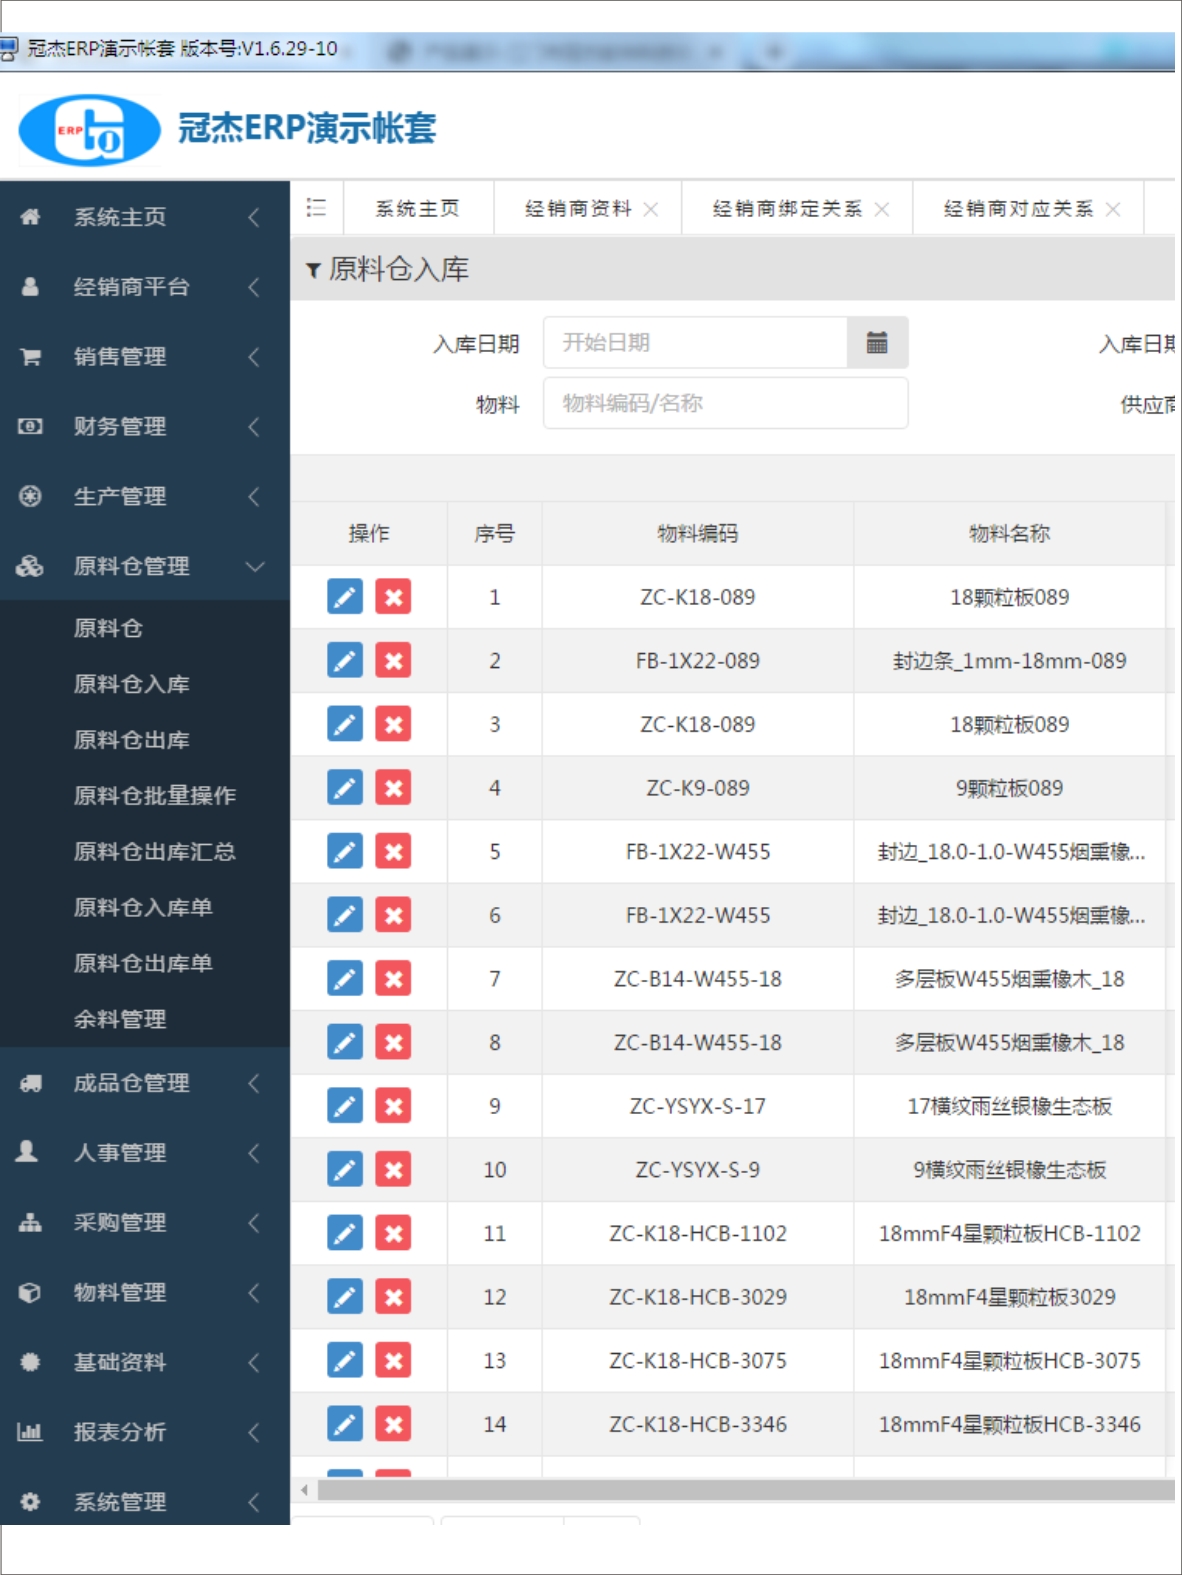The width and height of the screenshot is (1182, 1575).
Task: Open 余料管理 from the sidebar submenu
Action: [120, 1019]
